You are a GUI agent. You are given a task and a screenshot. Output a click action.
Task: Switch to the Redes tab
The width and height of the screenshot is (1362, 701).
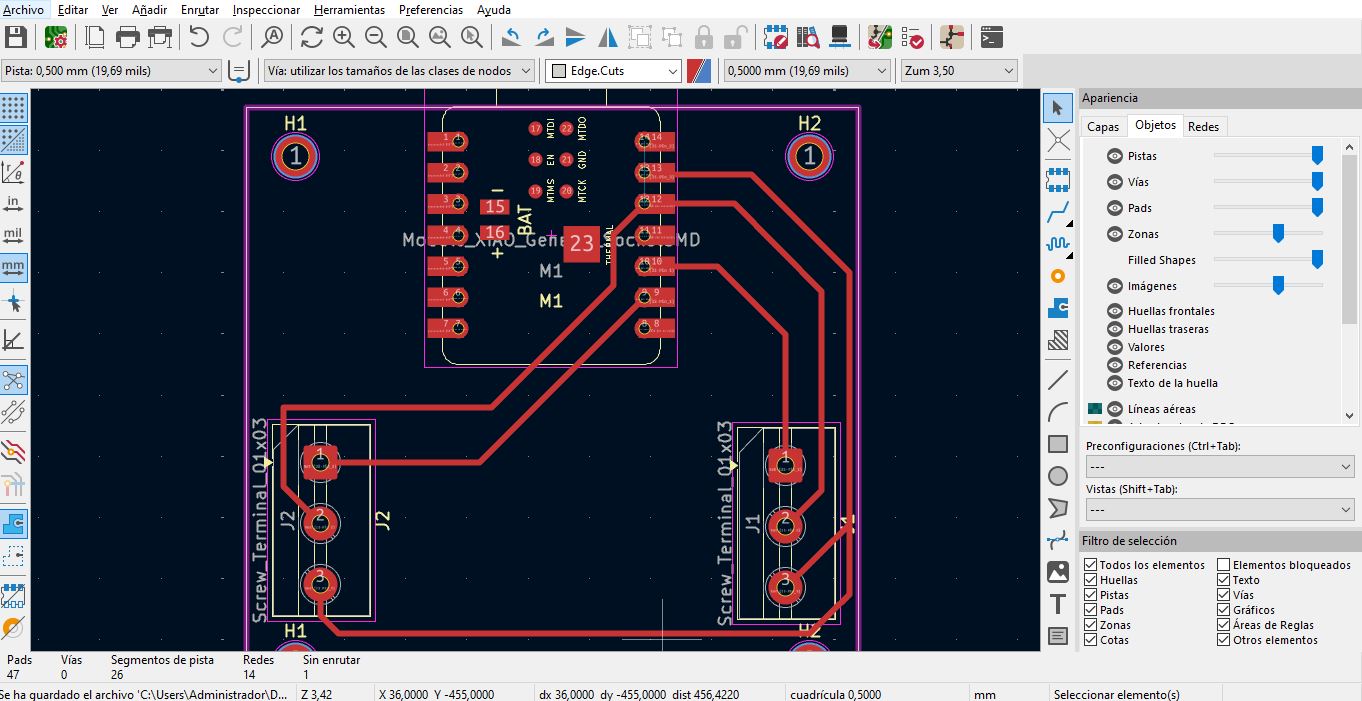pyautogui.click(x=1204, y=126)
